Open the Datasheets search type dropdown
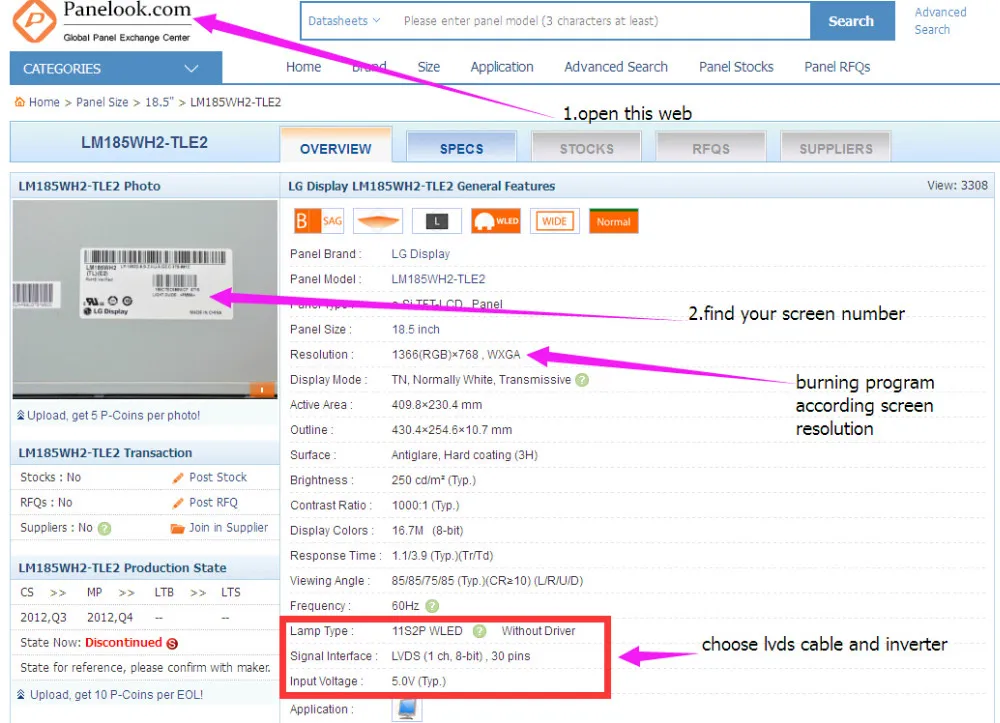The image size is (1000, 723). 344,21
